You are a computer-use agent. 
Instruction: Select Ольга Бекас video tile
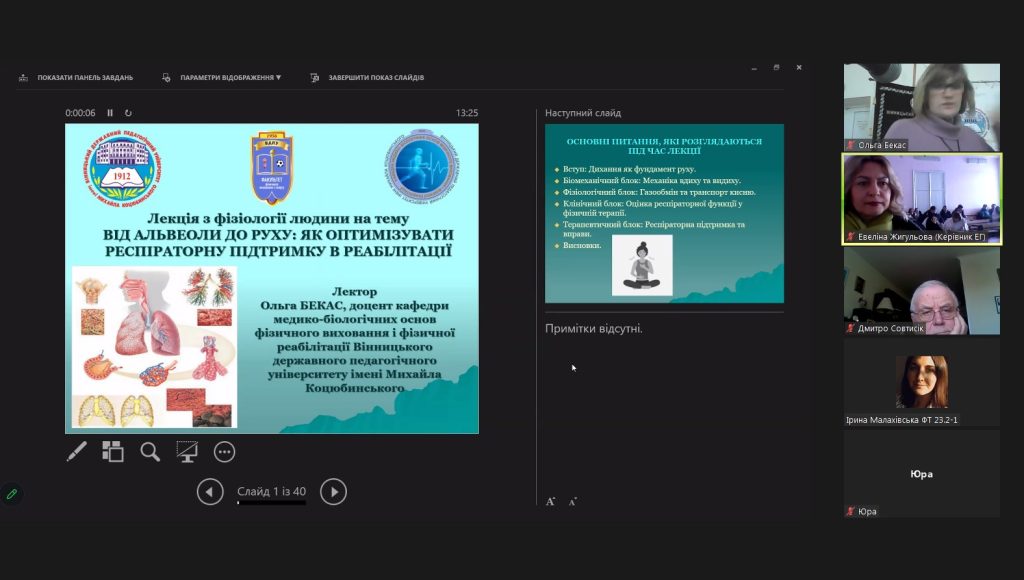(921, 107)
